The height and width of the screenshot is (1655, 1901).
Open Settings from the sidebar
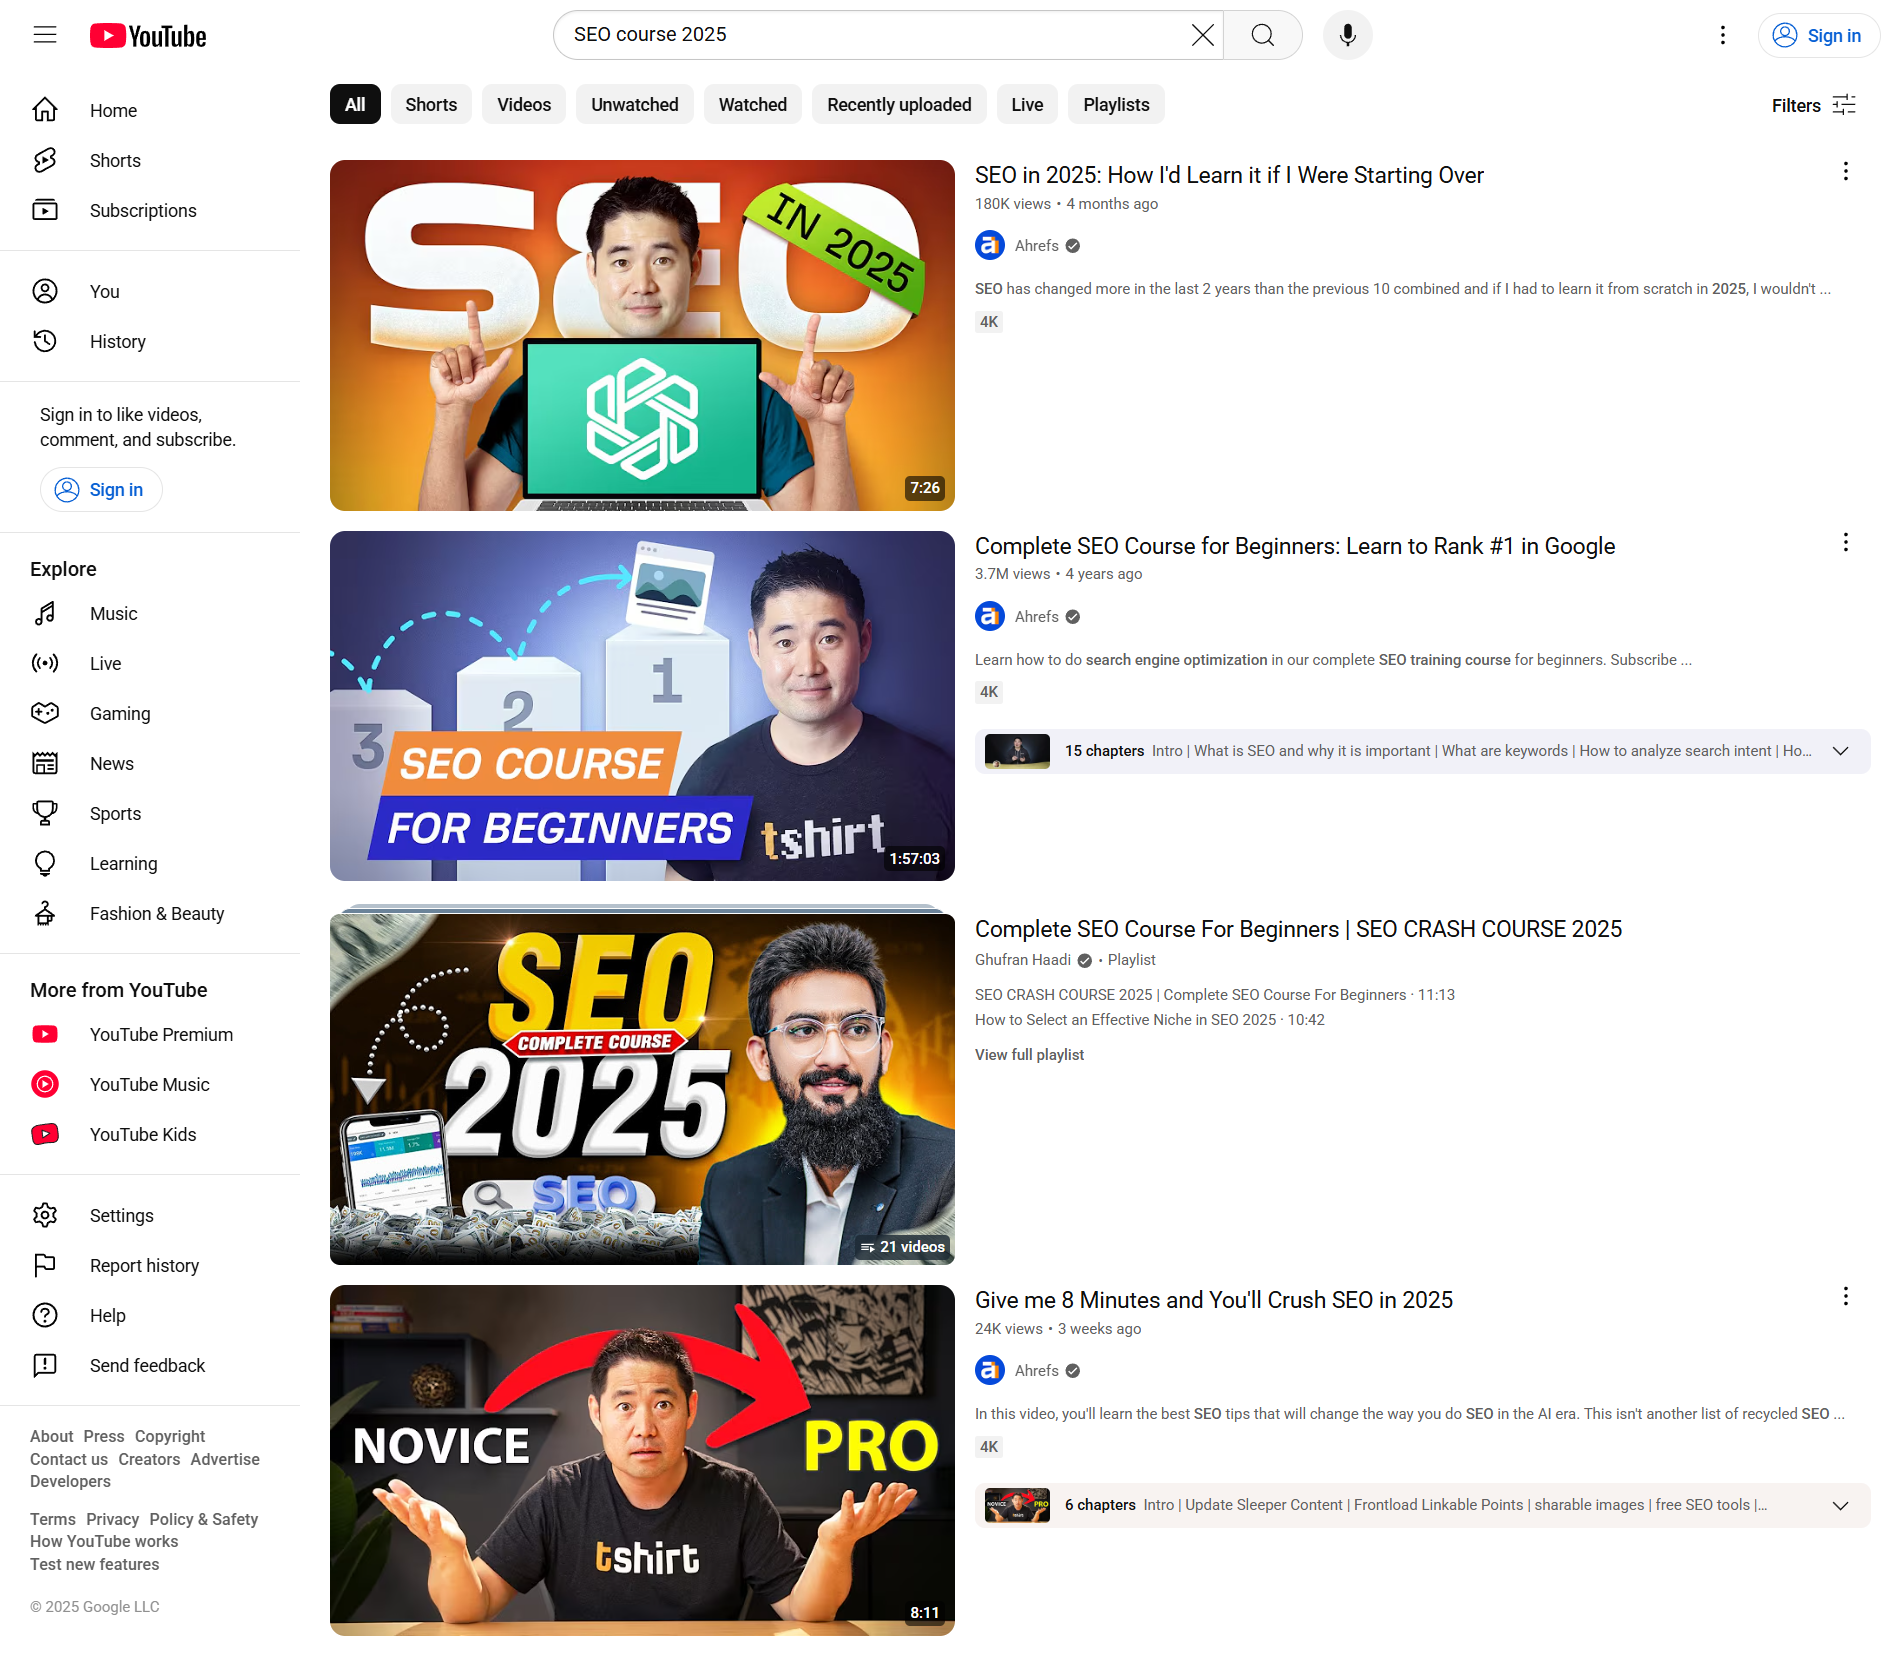[x=121, y=1215]
